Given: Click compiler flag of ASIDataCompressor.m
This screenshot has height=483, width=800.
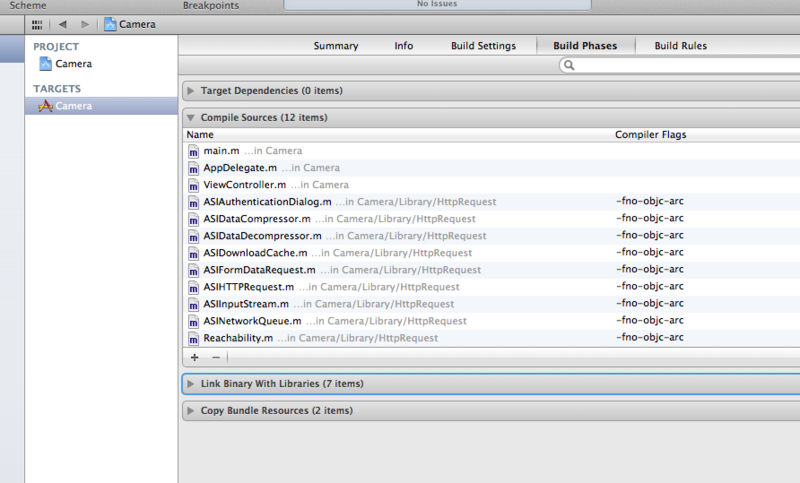Looking at the screenshot, I should pyautogui.click(x=649, y=218).
